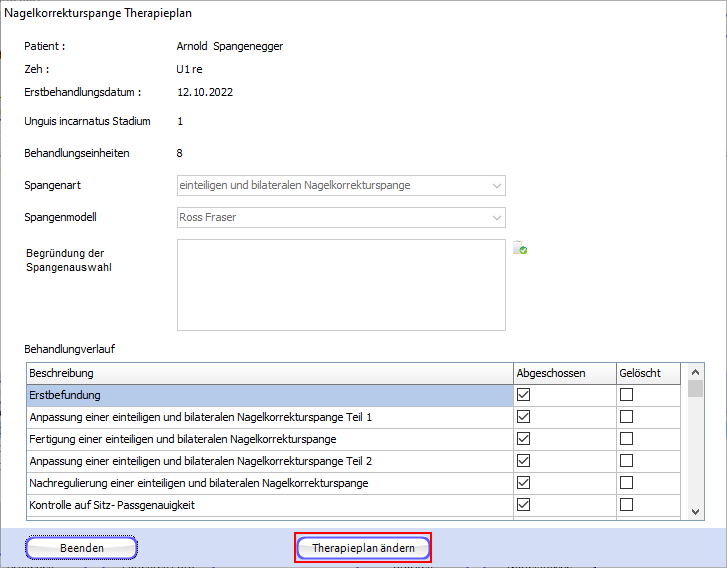
Task: Click the document icon beside Begründung field
Action: coord(520,249)
